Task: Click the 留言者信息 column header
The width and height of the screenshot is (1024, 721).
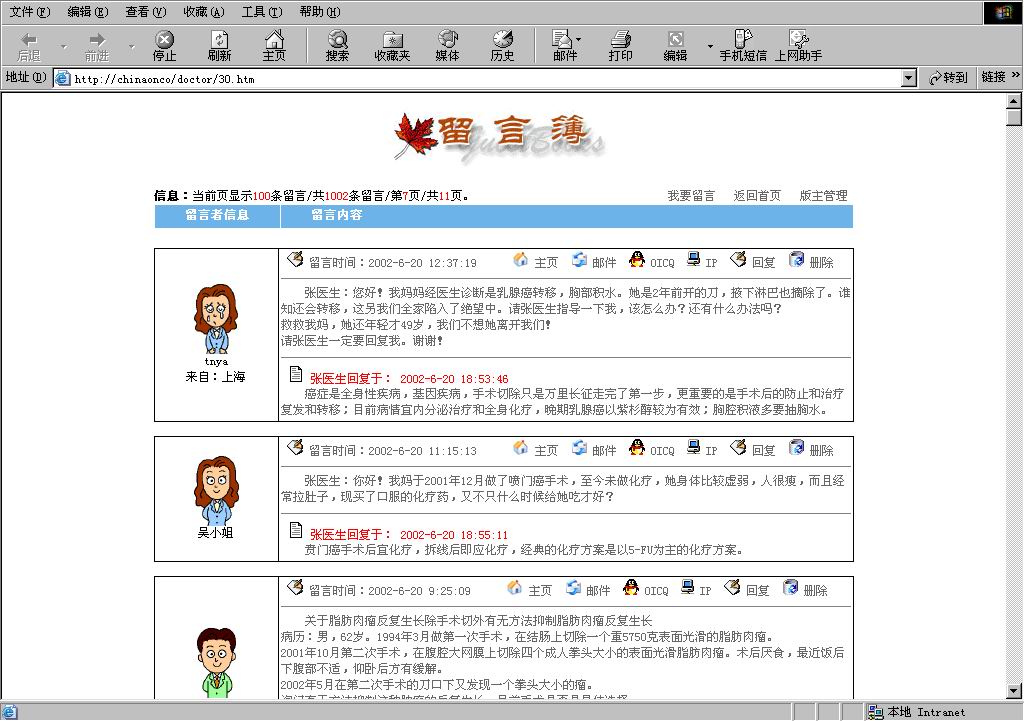Action: click(x=217, y=215)
